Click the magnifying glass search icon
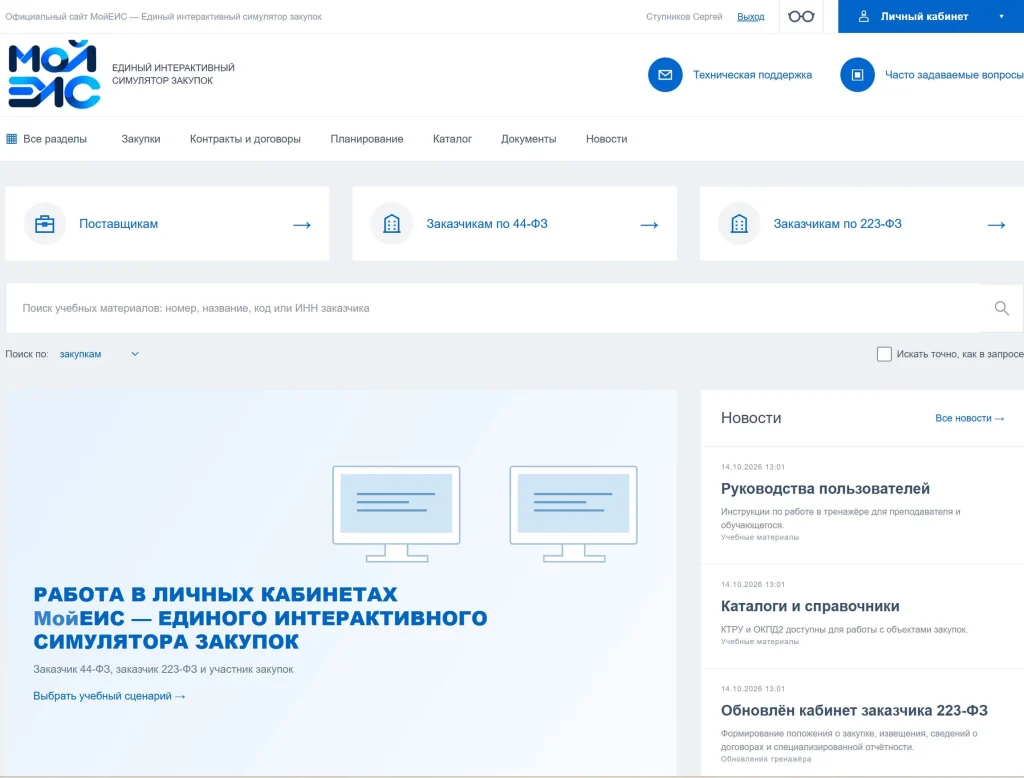 pos(1001,308)
